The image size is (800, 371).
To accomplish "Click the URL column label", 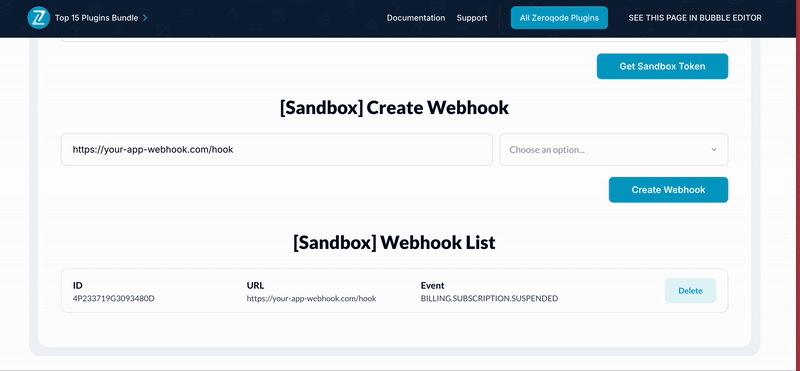I will pyautogui.click(x=255, y=286).
